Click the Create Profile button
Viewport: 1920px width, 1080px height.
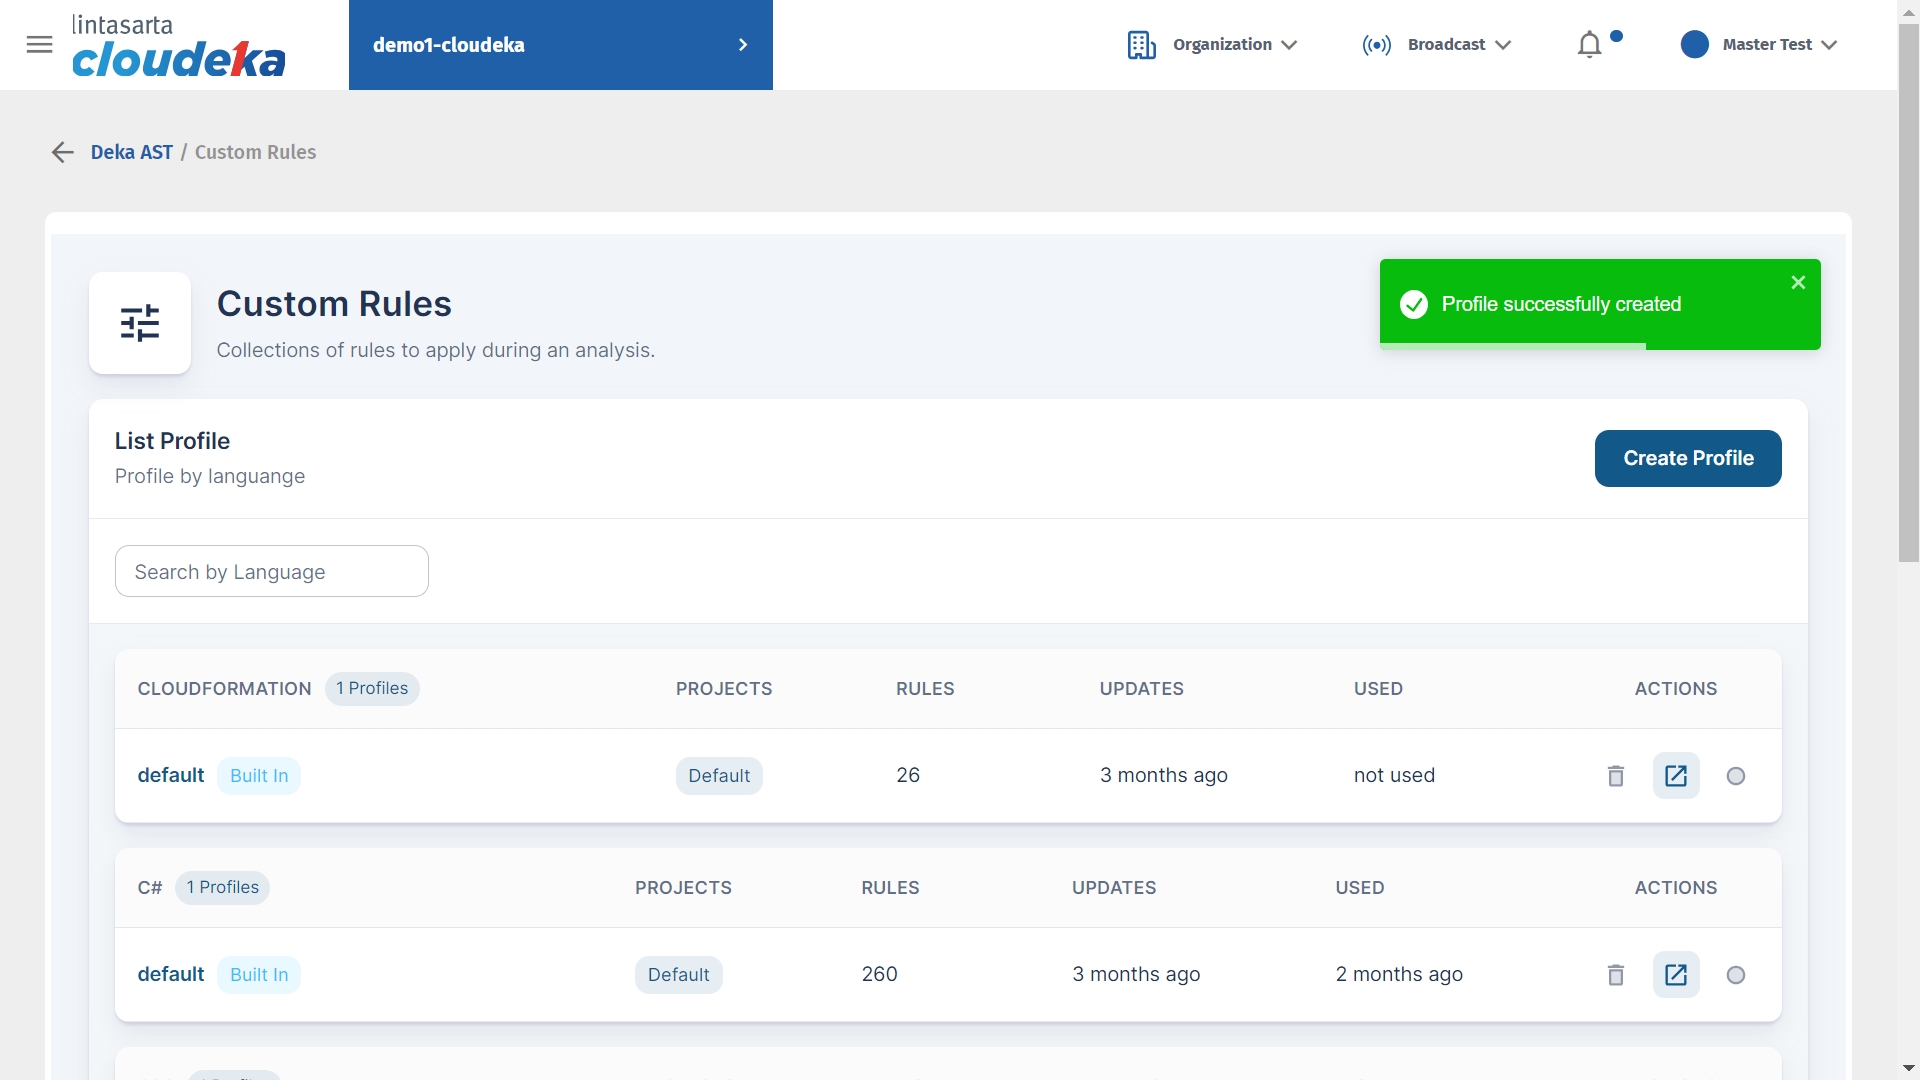tap(1687, 458)
